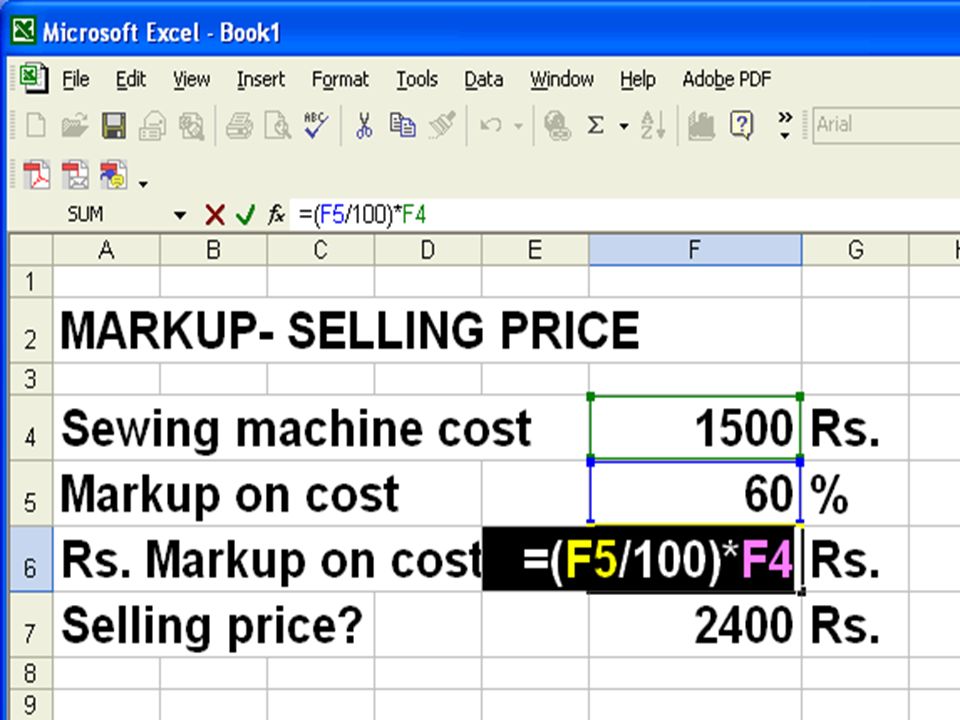Select column B header
The height and width of the screenshot is (720, 960).
(214, 250)
